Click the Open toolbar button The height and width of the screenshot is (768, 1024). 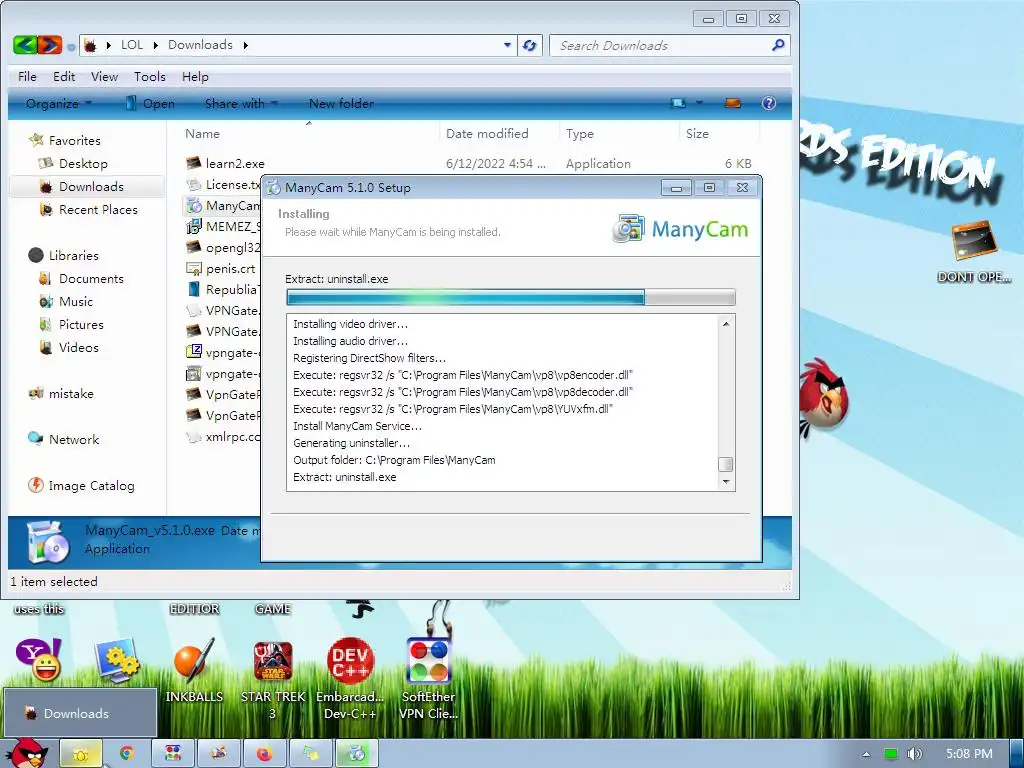150,103
